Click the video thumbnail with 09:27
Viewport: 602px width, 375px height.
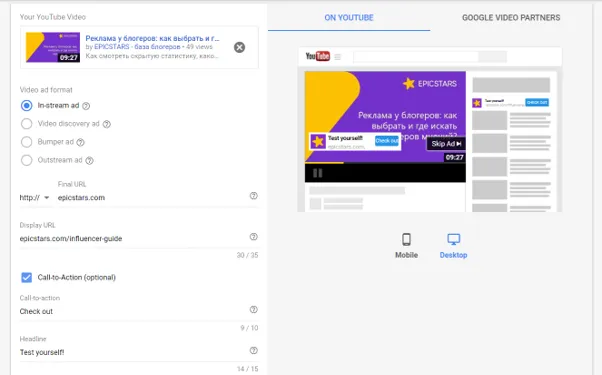[x=53, y=47]
